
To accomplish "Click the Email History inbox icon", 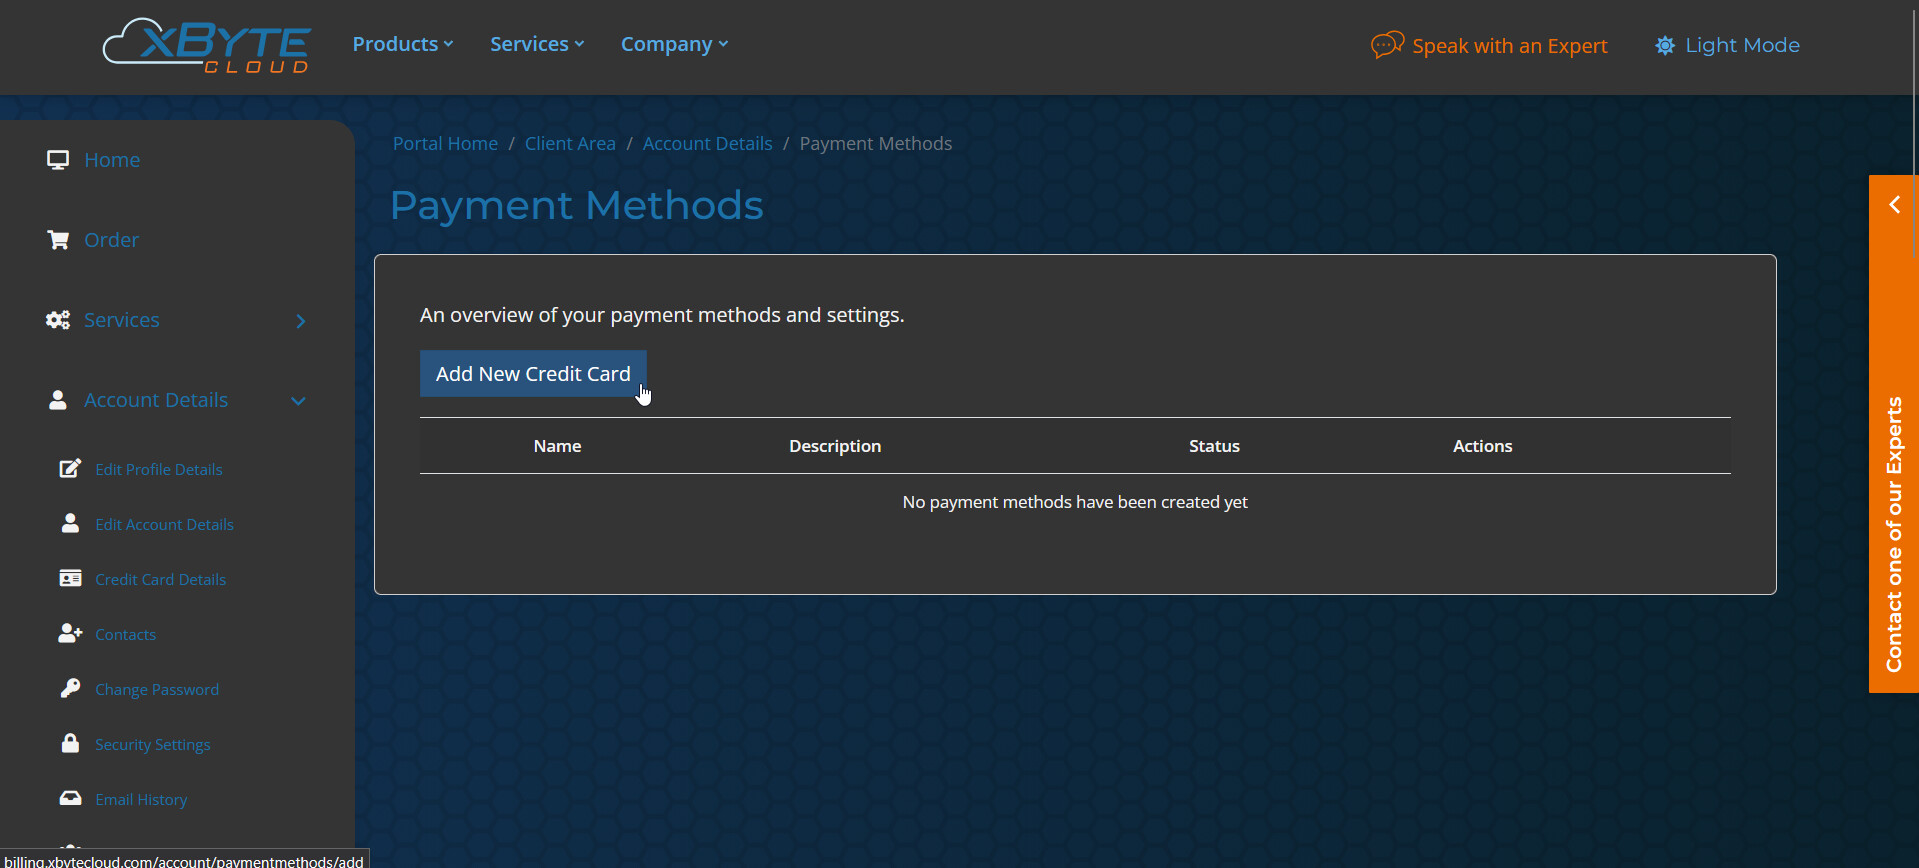I will 70,799.
